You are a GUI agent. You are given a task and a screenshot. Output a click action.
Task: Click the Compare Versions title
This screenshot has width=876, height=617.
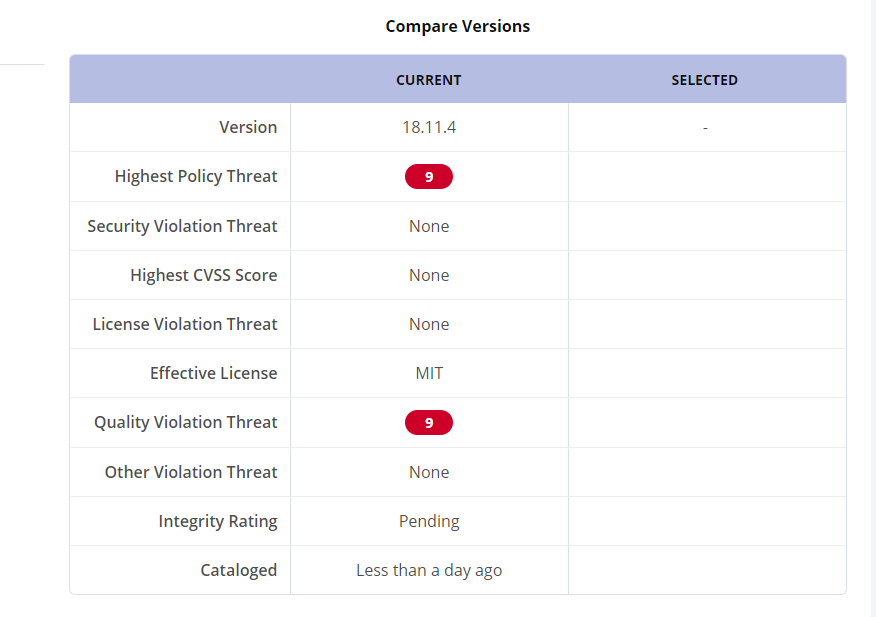457,26
